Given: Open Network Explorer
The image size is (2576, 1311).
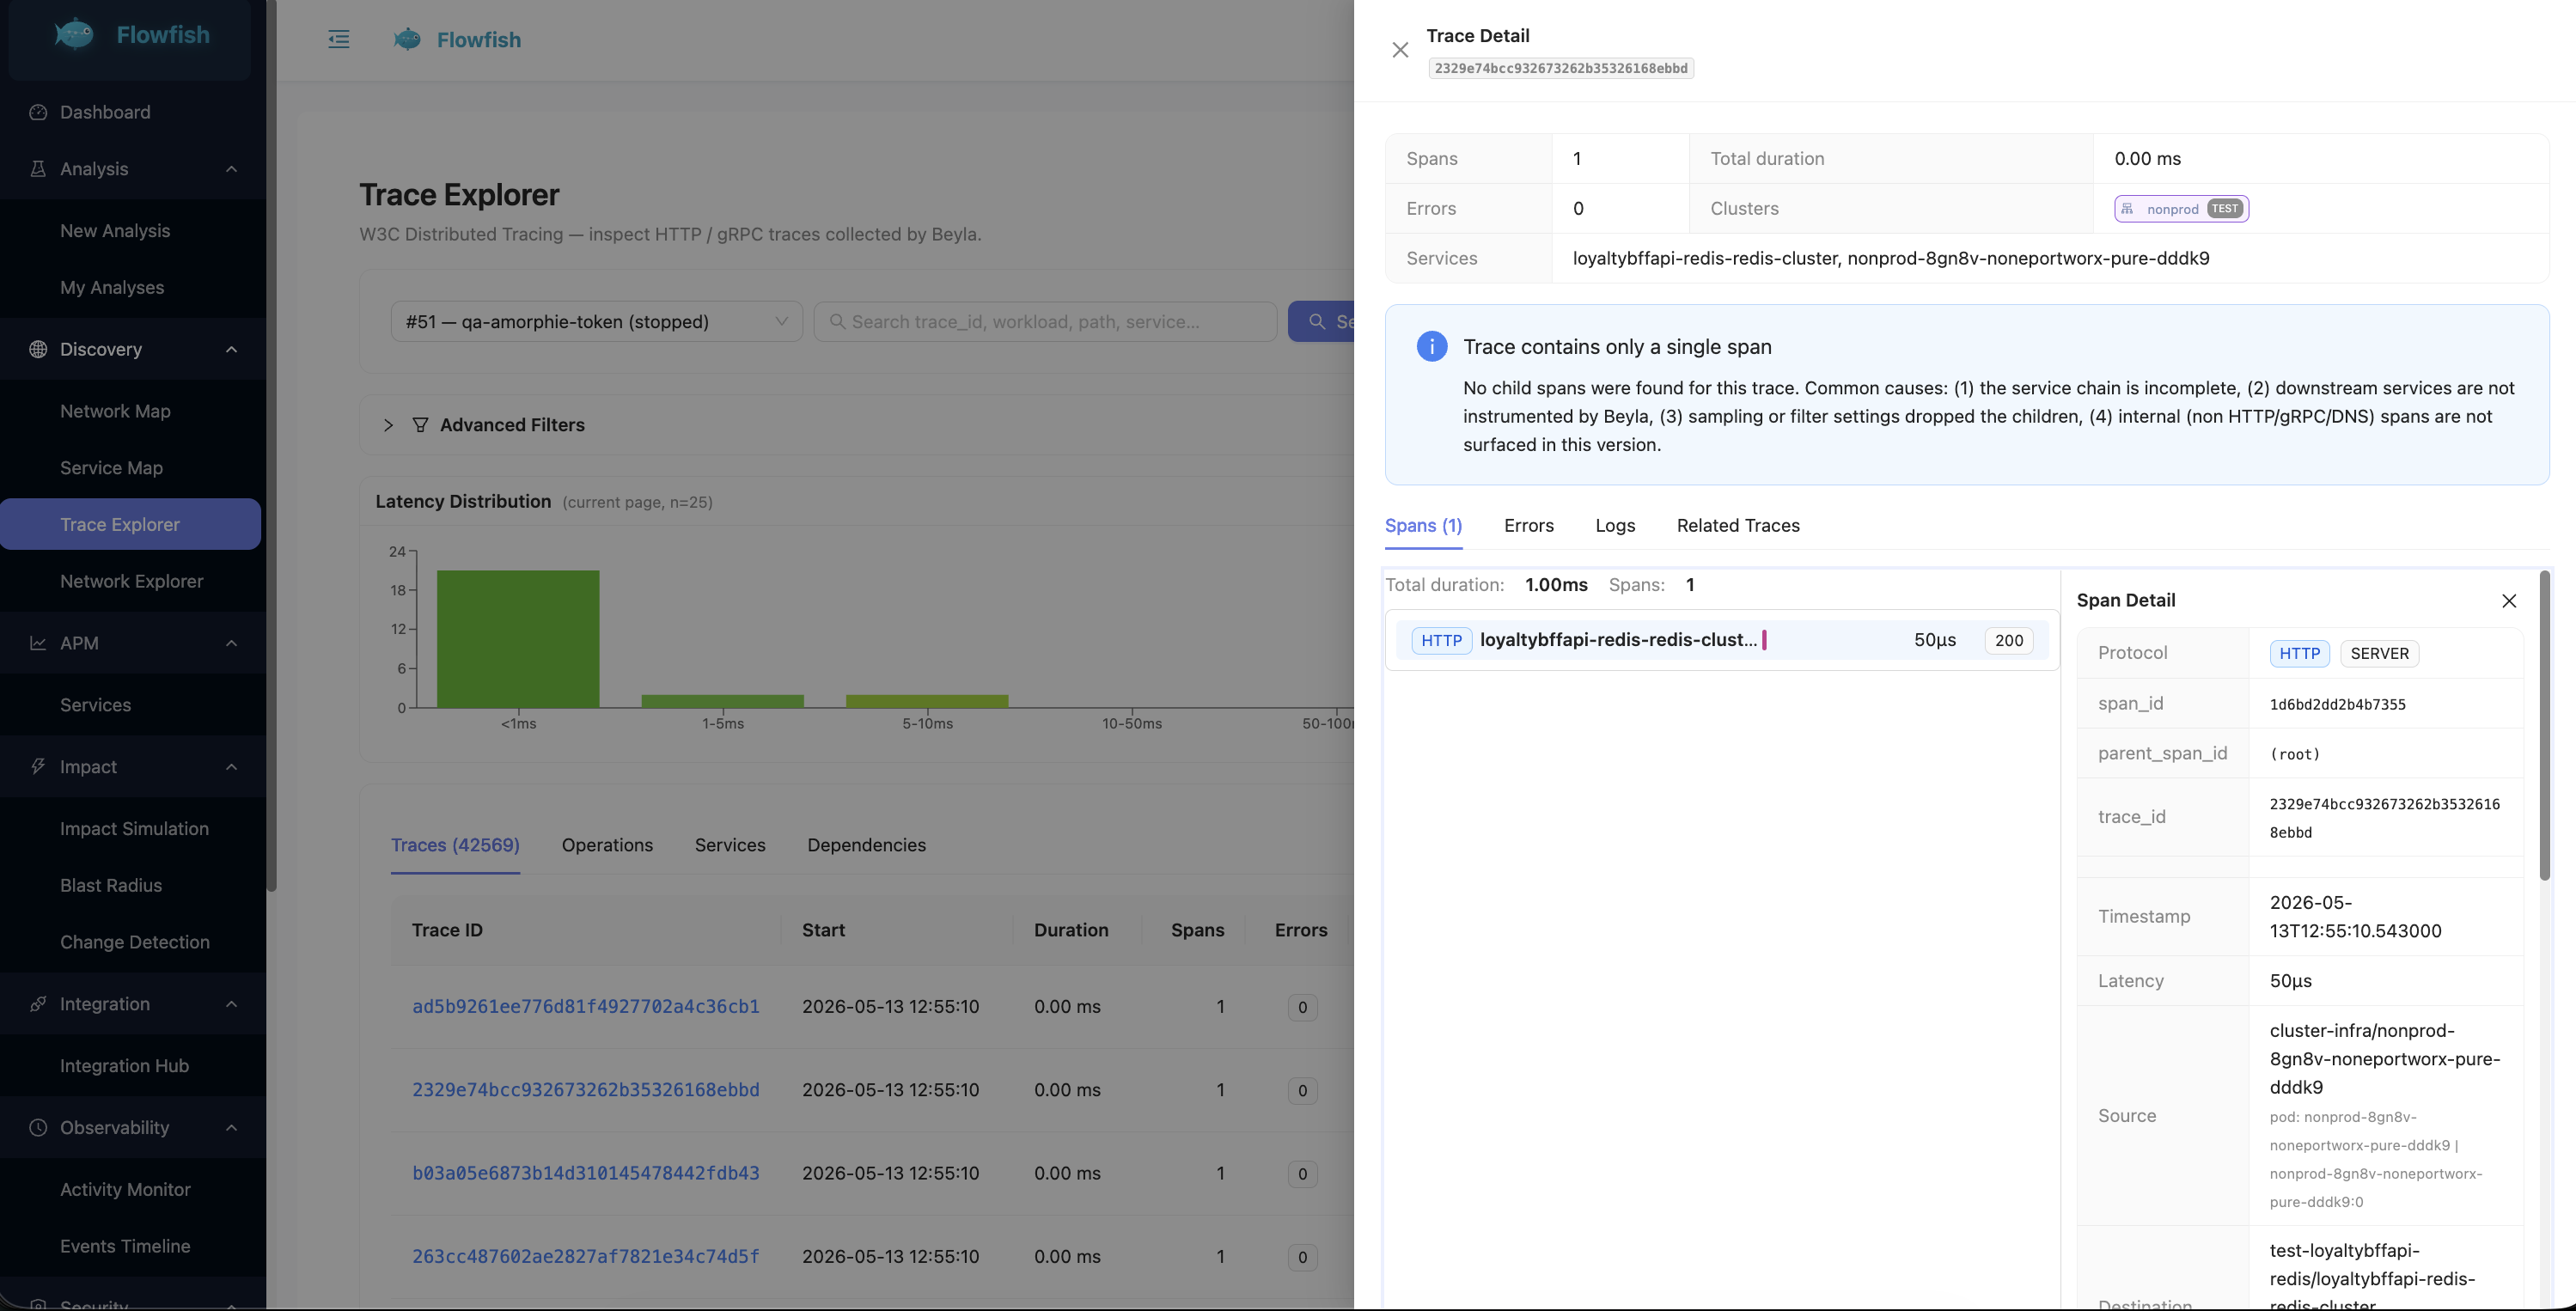Looking at the screenshot, I should pyautogui.click(x=131, y=581).
